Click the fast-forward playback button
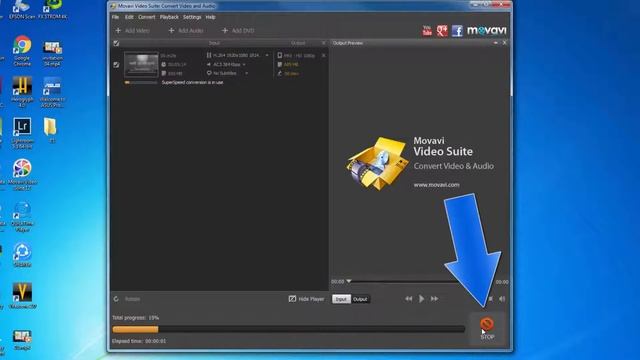The height and width of the screenshot is (360, 640). [x=434, y=299]
